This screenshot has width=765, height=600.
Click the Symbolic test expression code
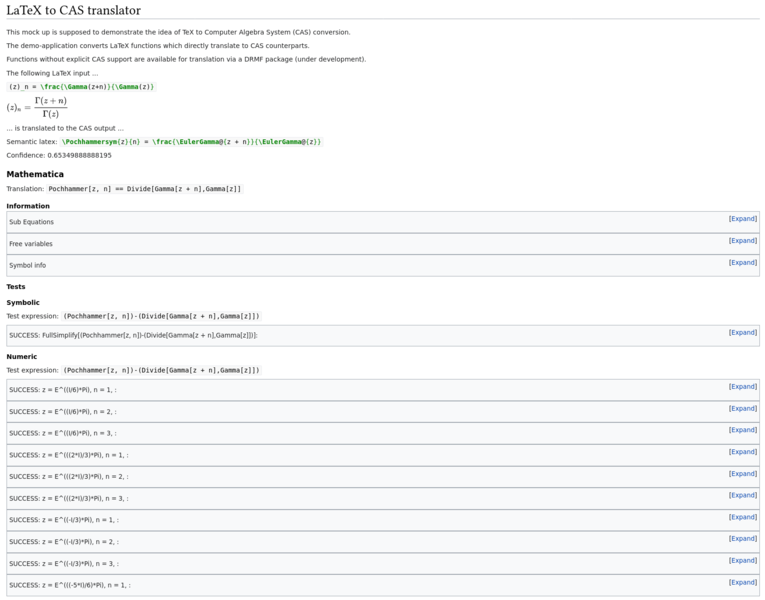click(x=161, y=316)
